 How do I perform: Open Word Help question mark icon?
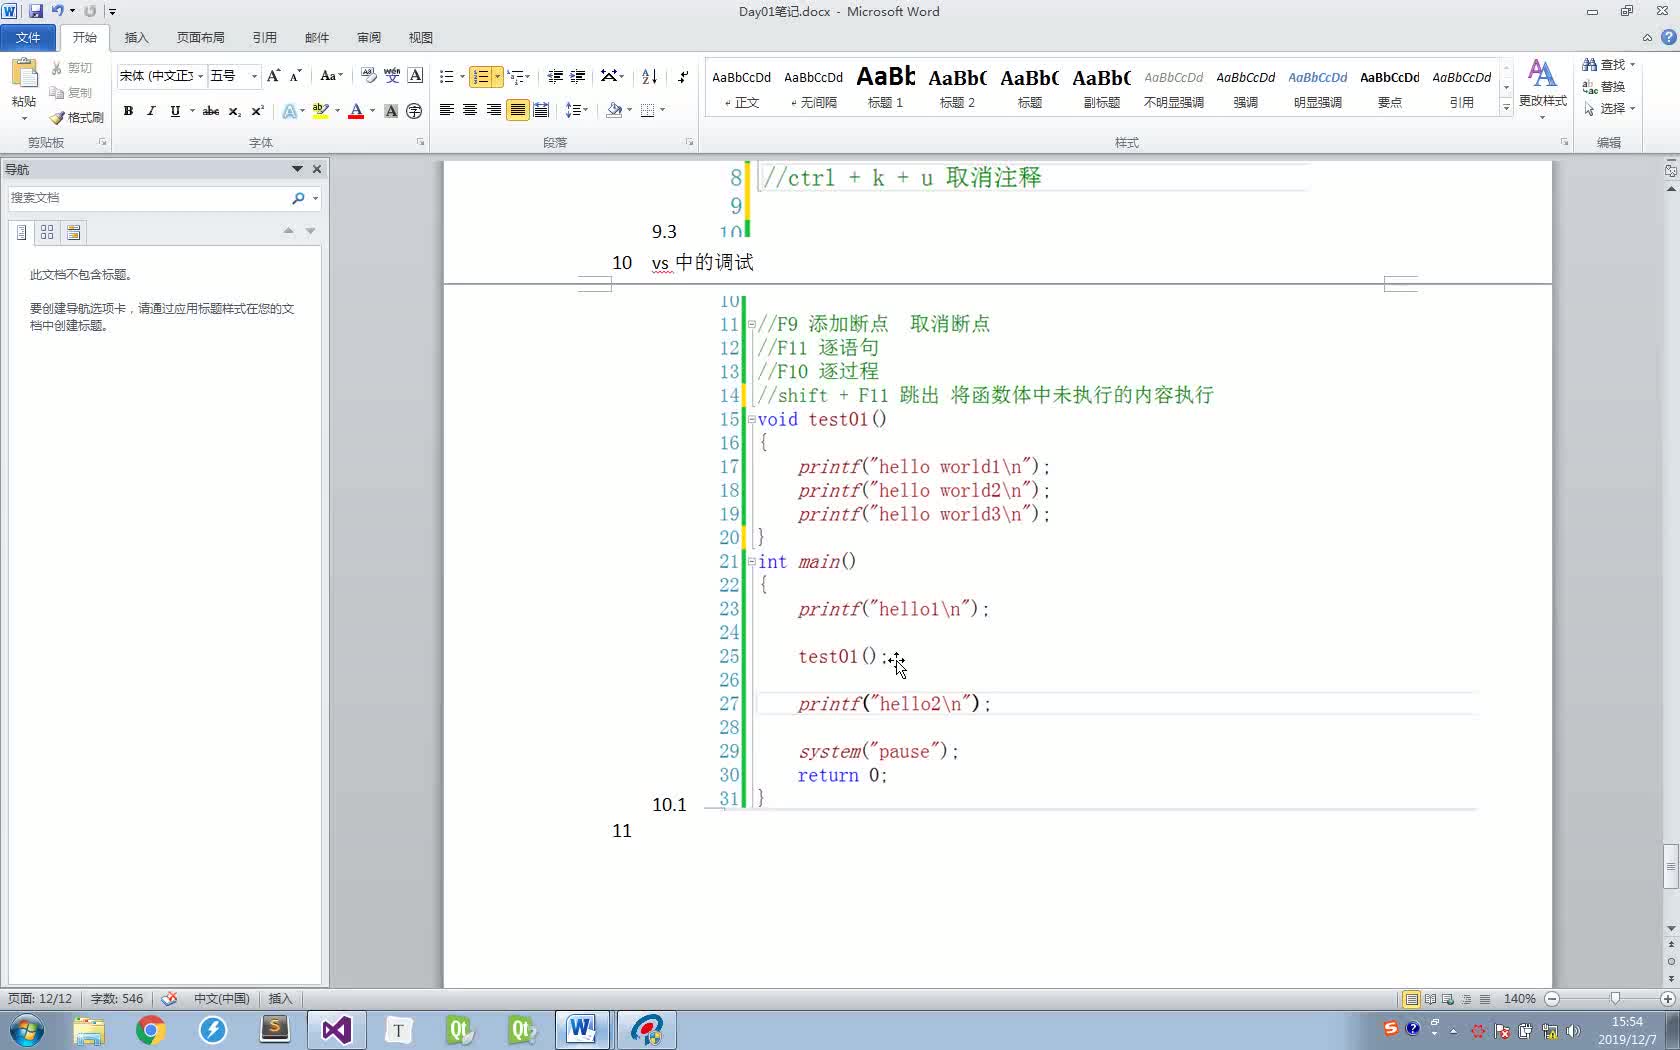(x=1668, y=37)
